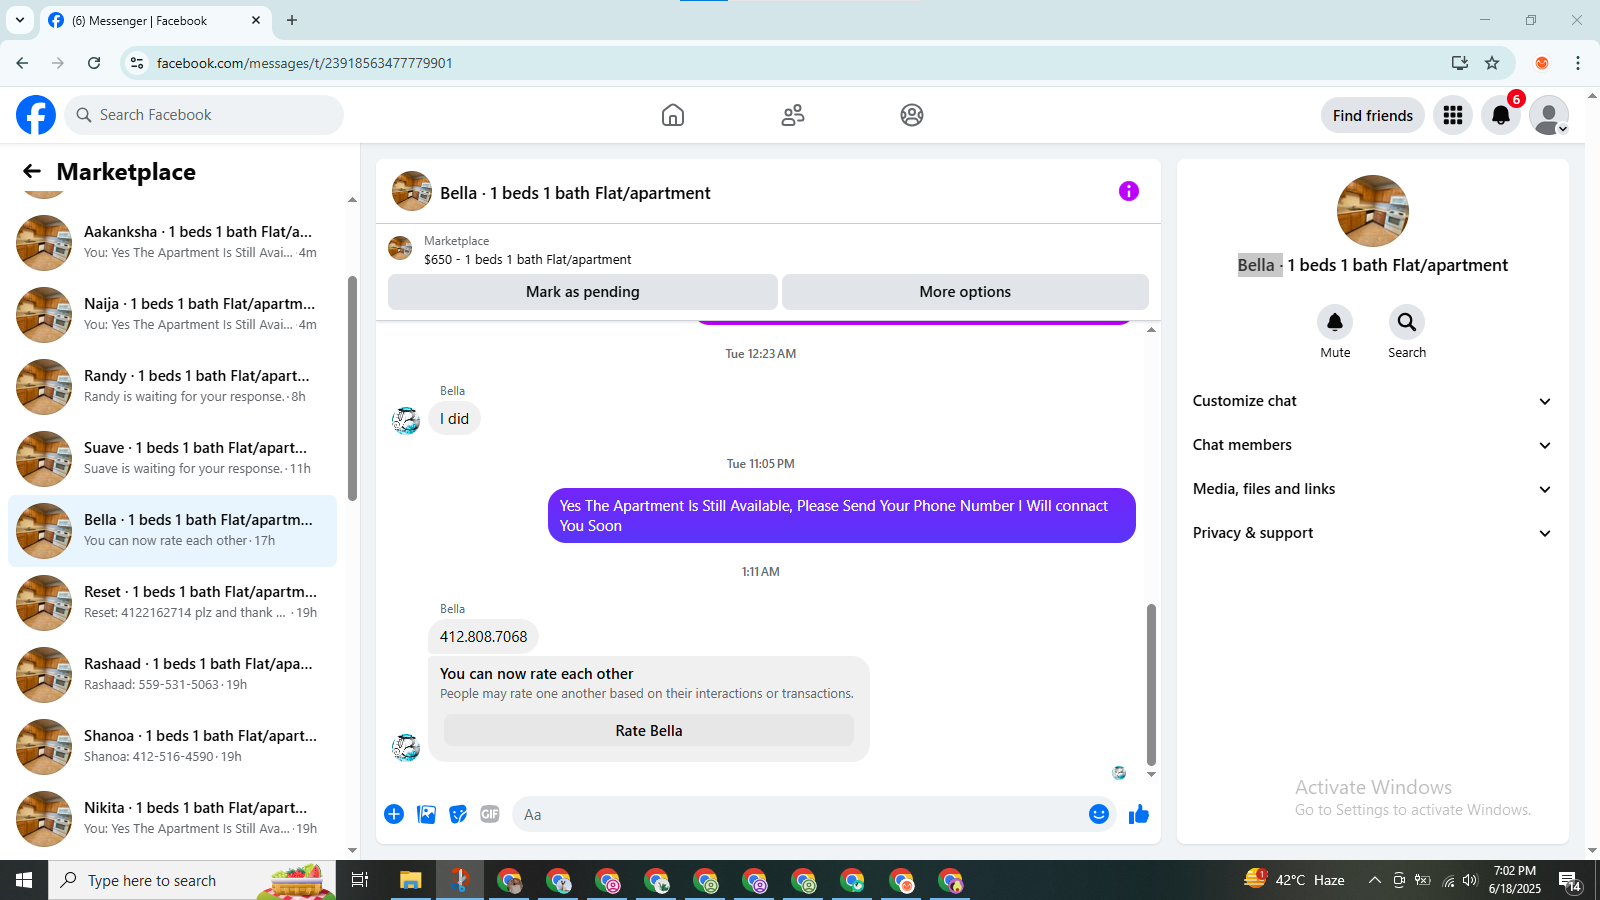Open the Home feed icon

tap(673, 115)
